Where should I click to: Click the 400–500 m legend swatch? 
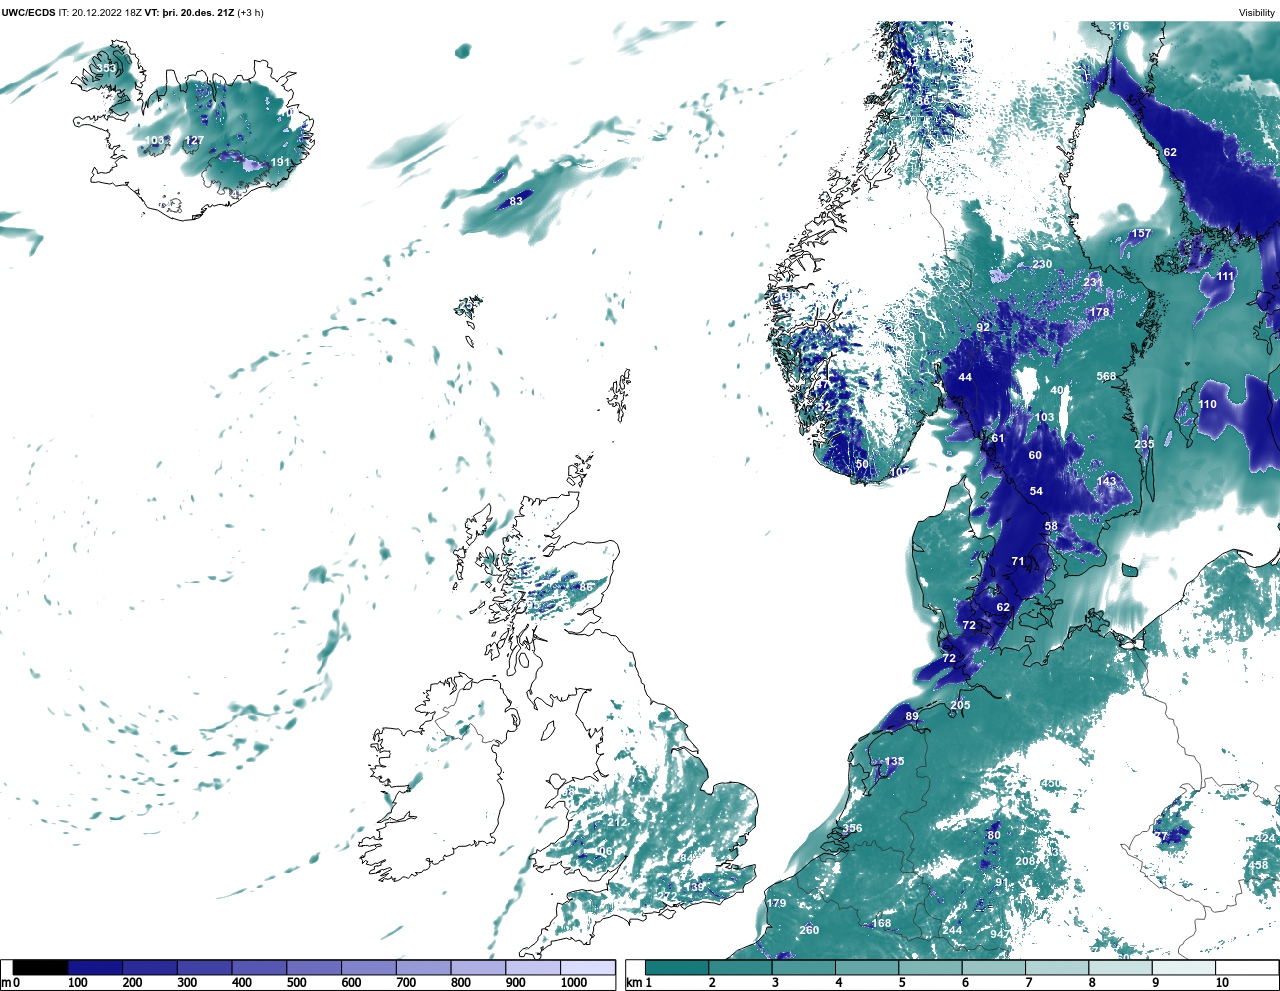259,967
